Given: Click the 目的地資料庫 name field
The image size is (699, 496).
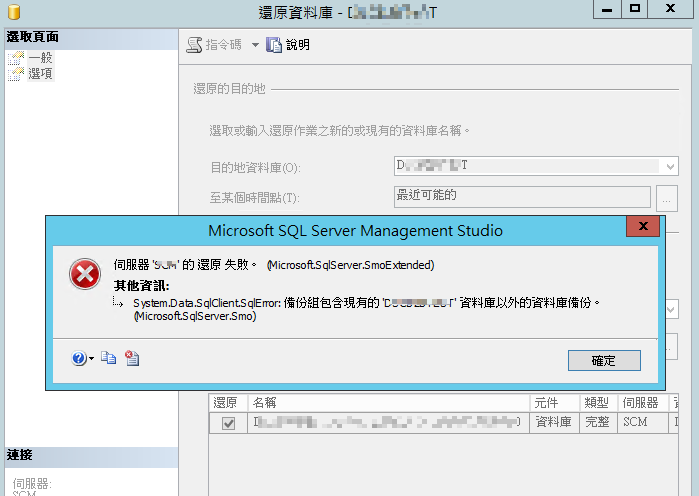Looking at the screenshot, I should 526,166.
